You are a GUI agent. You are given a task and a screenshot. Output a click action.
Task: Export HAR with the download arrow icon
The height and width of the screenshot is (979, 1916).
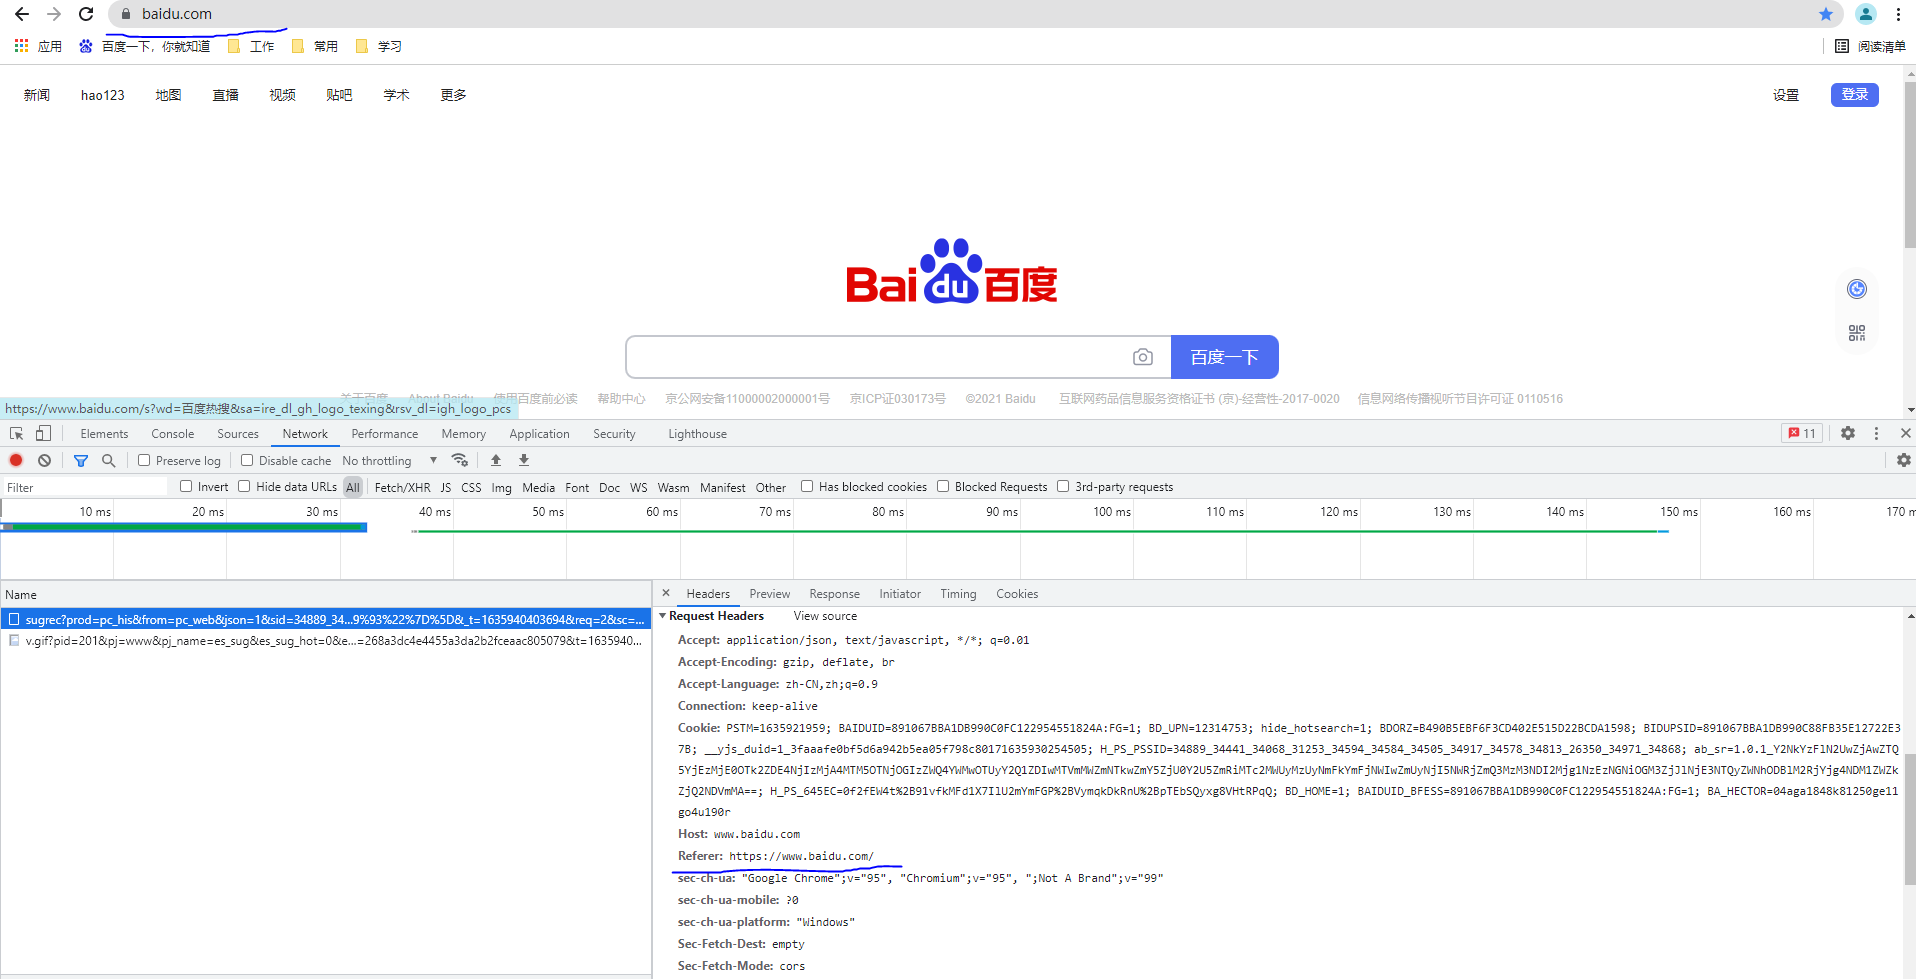(x=523, y=460)
